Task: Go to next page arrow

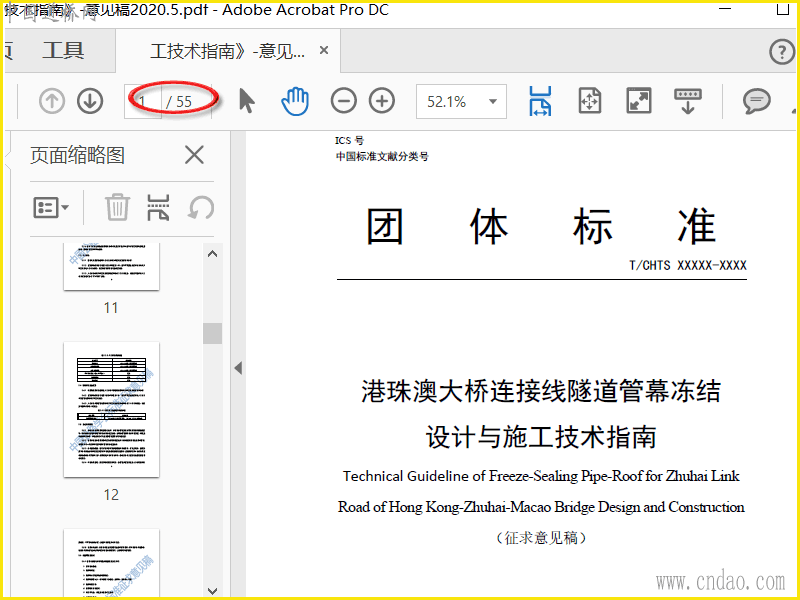Action: 90,102
